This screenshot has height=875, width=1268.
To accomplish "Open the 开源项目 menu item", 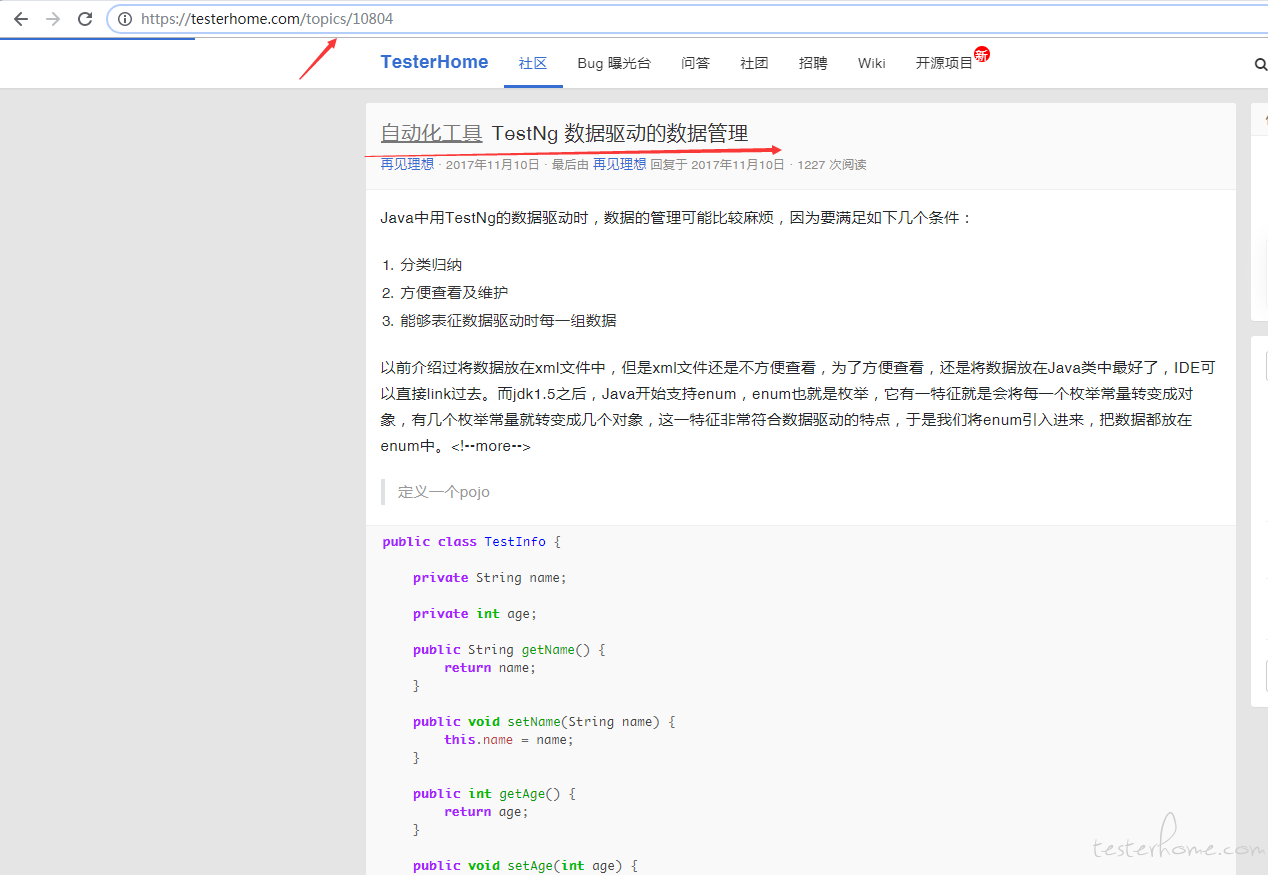I will 944,63.
